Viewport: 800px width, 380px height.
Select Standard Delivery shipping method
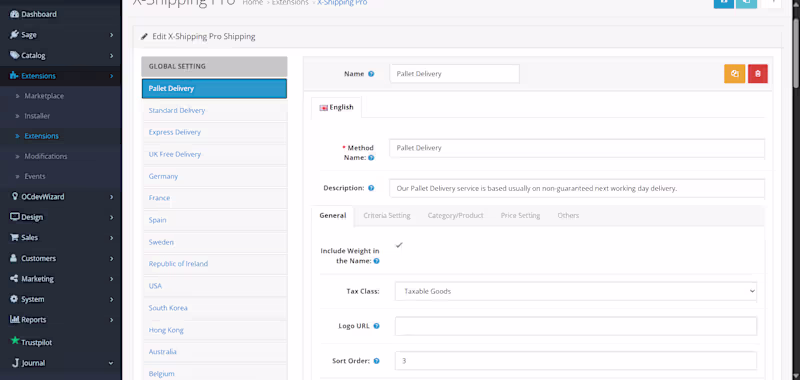click(x=214, y=110)
